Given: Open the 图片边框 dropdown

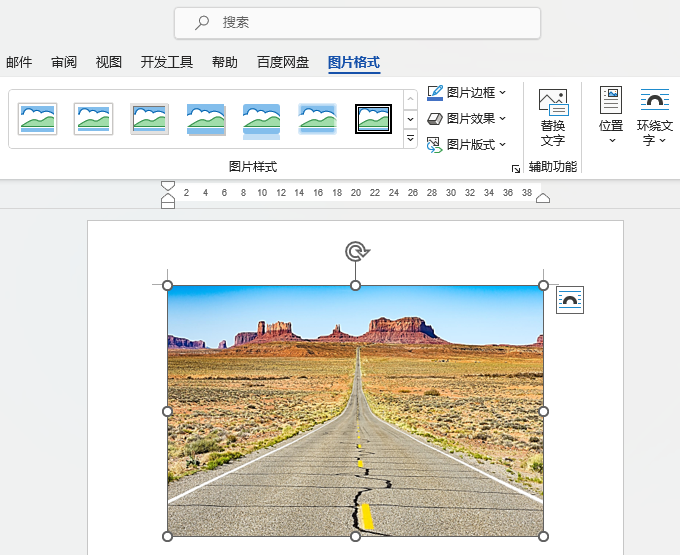Looking at the screenshot, I should click(467, 92).
